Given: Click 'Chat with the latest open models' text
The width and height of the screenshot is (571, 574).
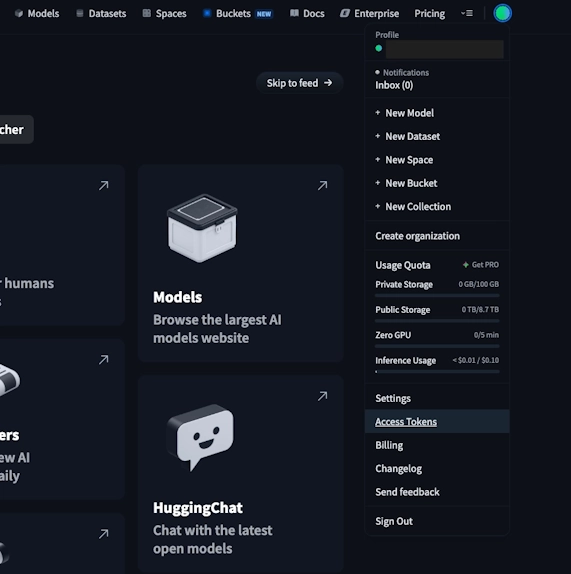Looking at the screenshot, I should [213, 539].
